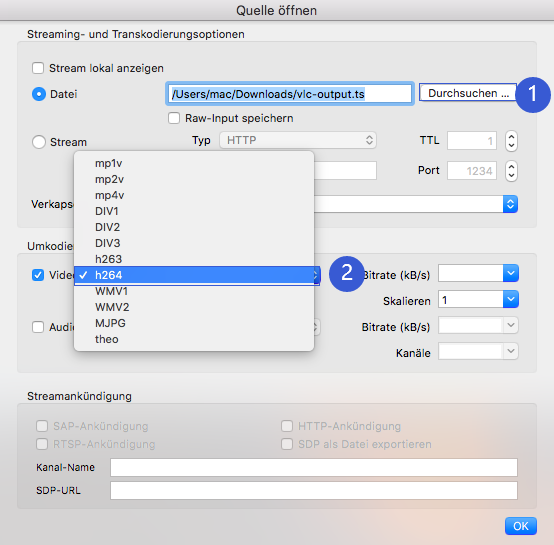Open the audio Bitrate dropdown
Viewport: 554px width, 545px height.
(x=511, y=325)
